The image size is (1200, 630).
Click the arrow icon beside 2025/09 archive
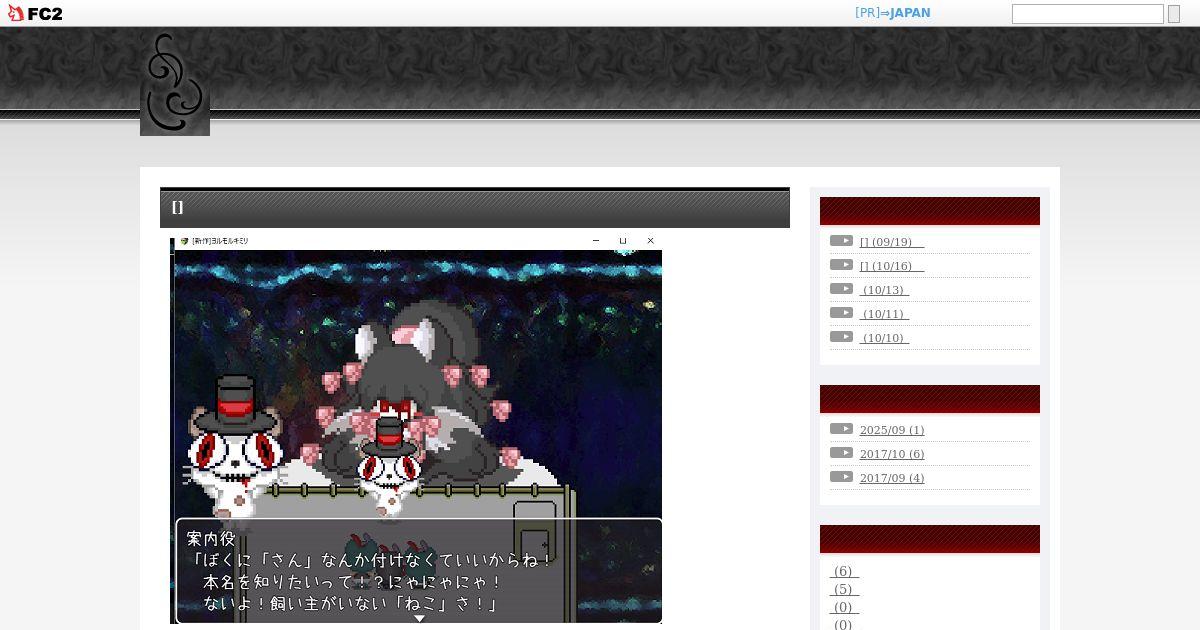[842, 429]
